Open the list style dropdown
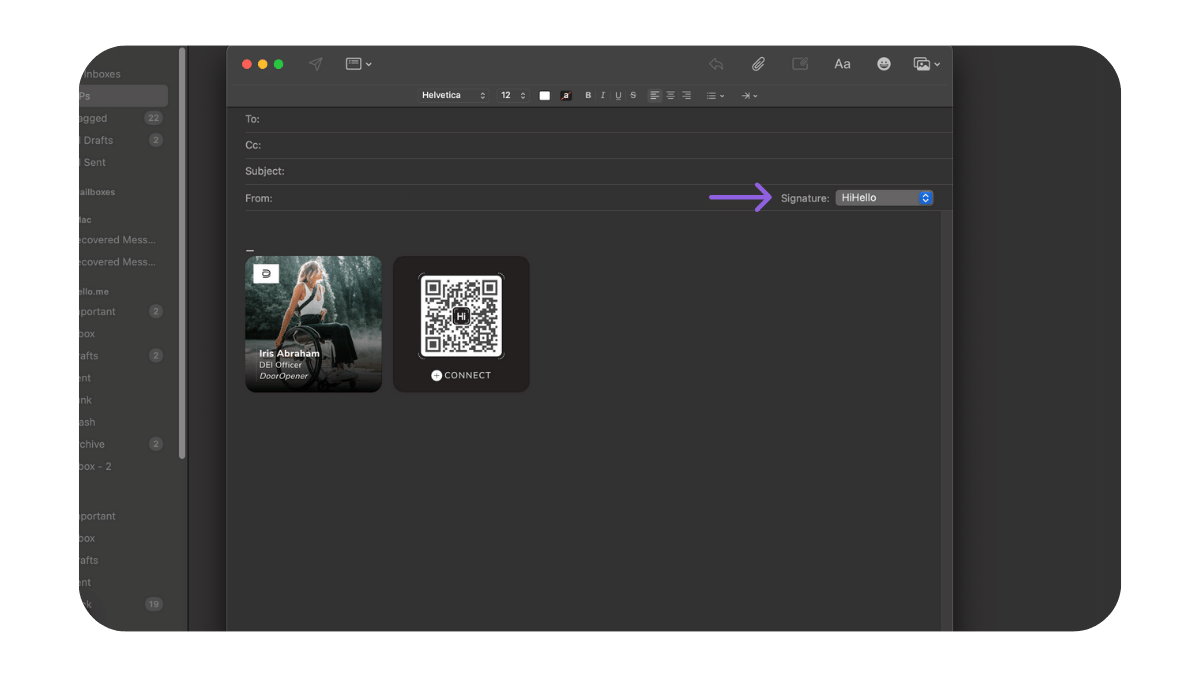 (x=716, y=96)
